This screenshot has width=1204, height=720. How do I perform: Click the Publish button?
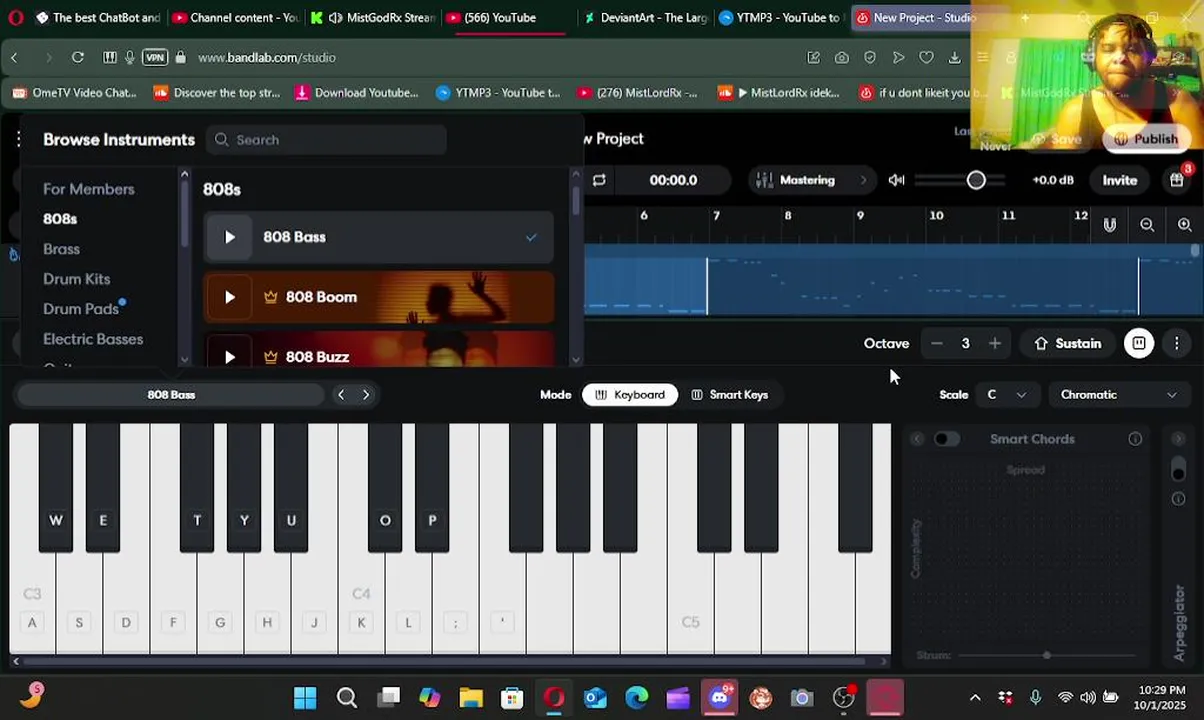1146,139
